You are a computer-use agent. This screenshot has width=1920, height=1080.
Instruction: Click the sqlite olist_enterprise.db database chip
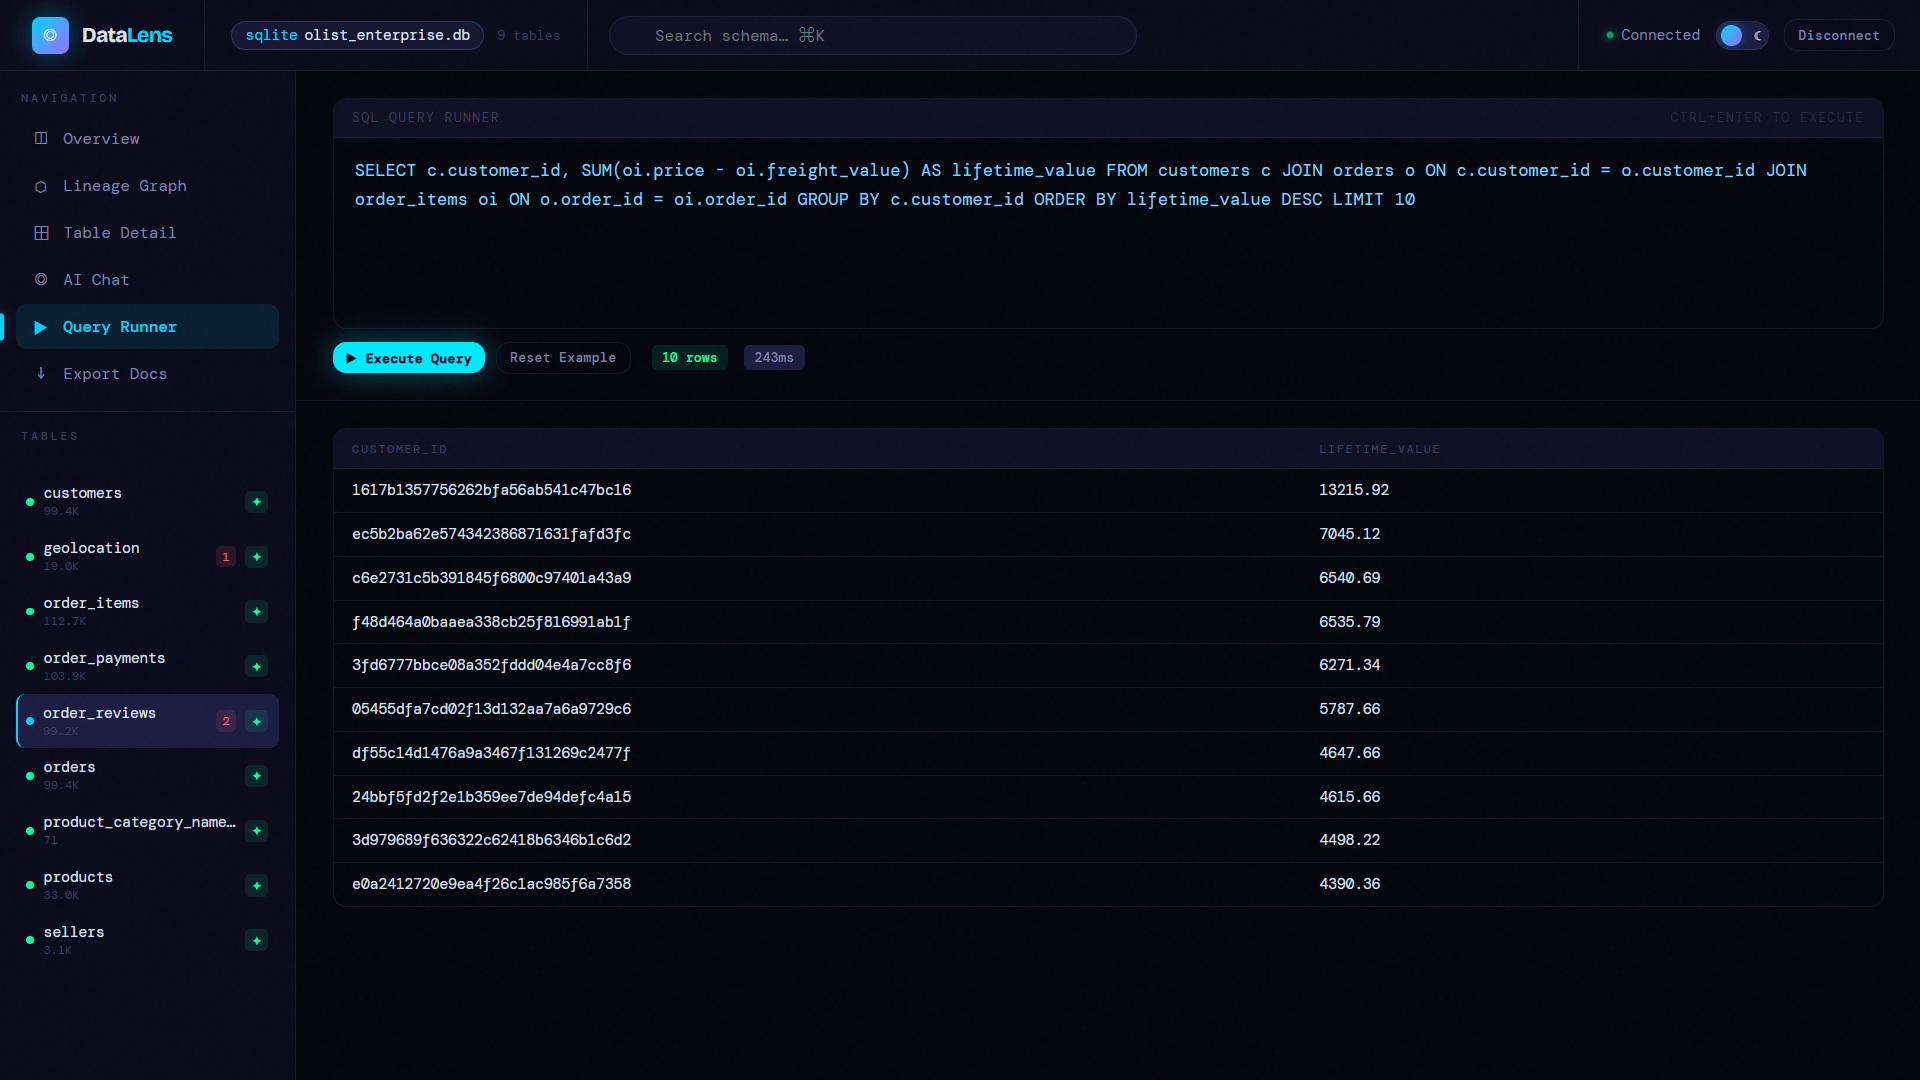pyautogui.click(x=357, y=35)
